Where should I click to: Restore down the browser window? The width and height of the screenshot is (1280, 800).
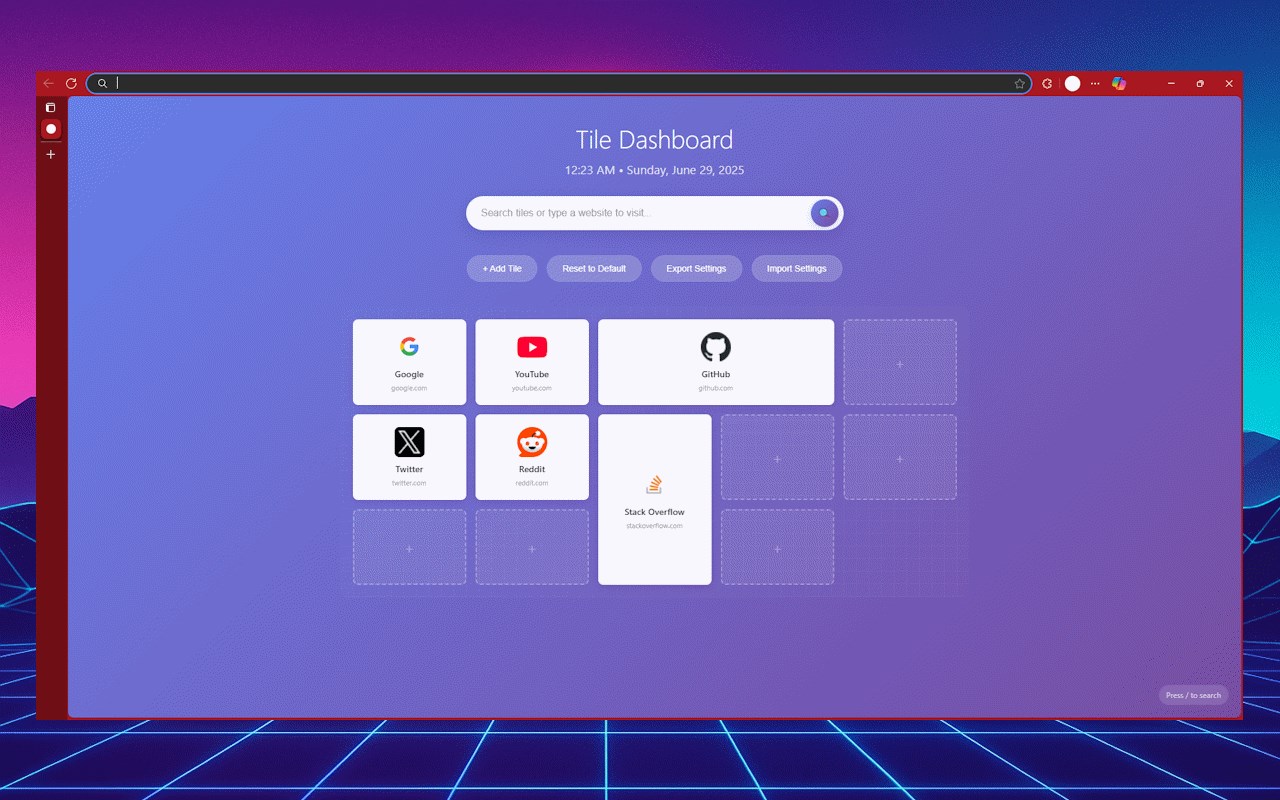1200,84
